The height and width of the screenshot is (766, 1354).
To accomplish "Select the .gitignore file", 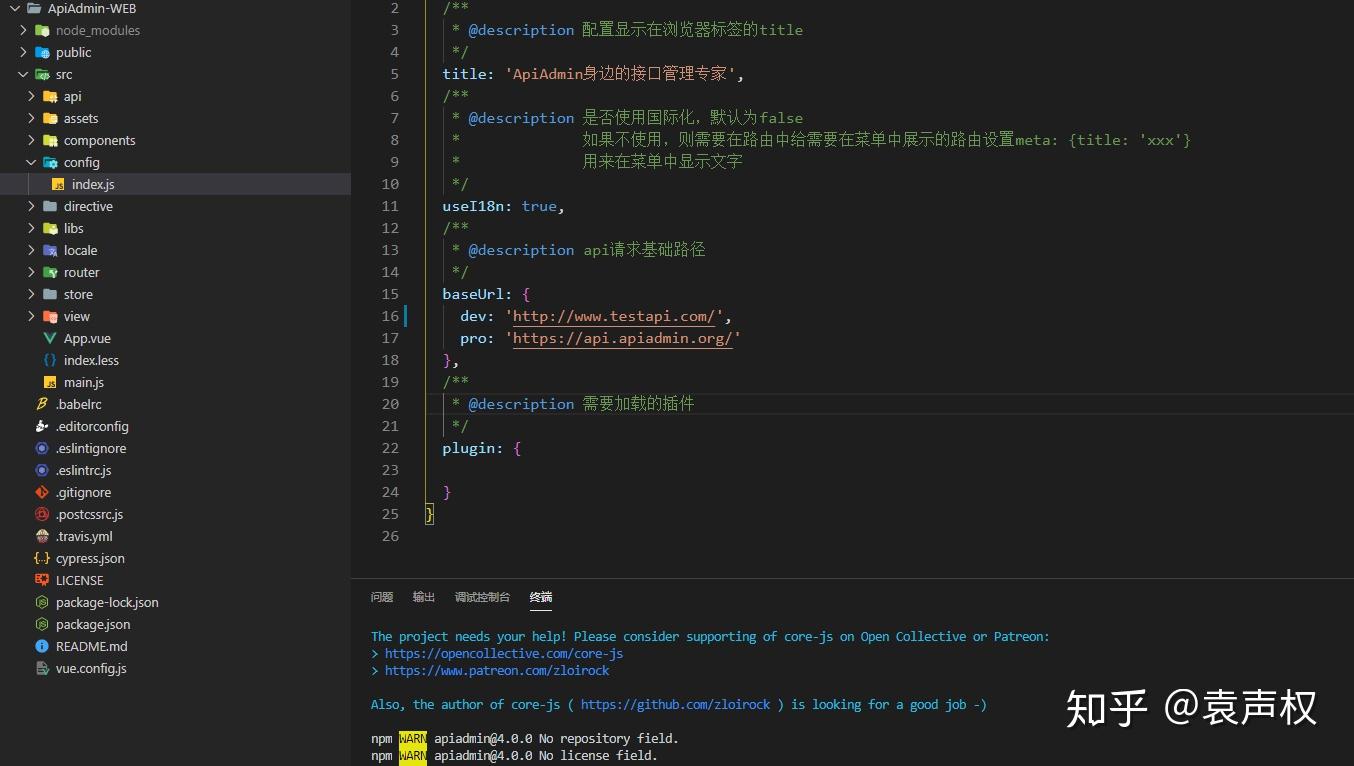I will 84,492.
